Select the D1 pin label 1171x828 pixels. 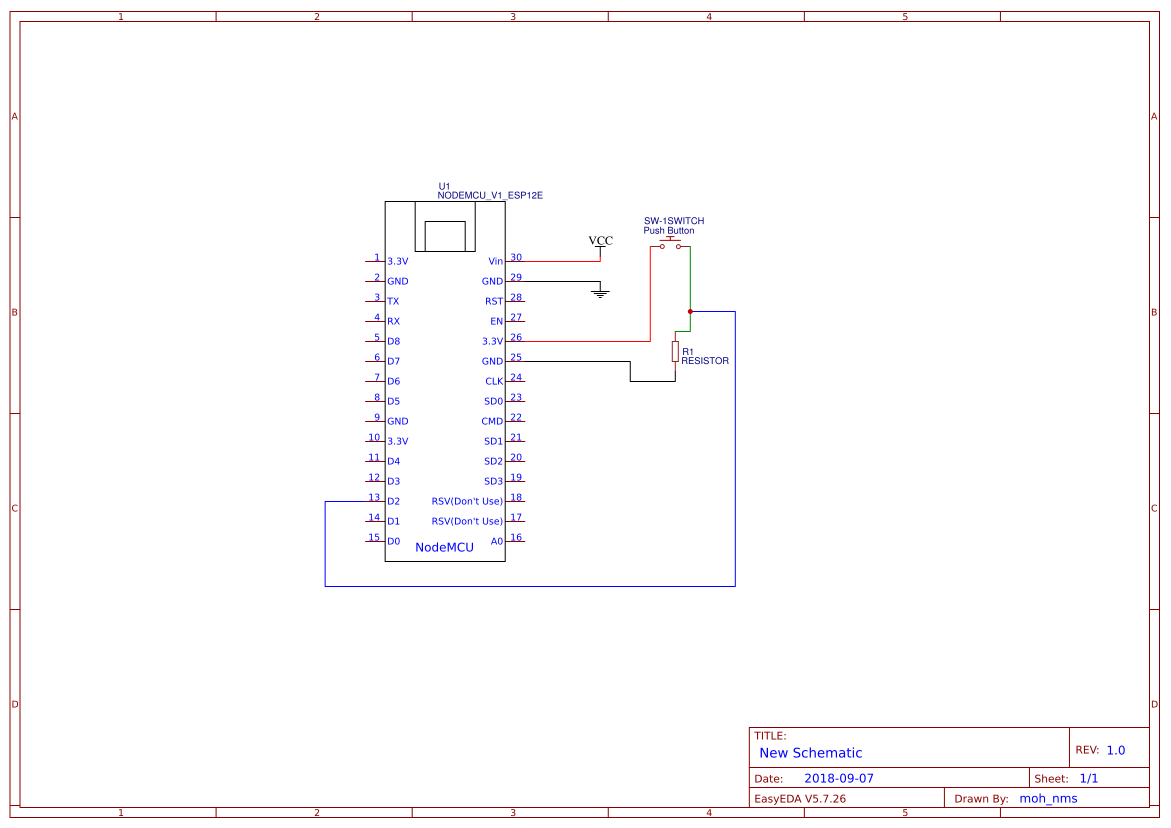[394, 522]
